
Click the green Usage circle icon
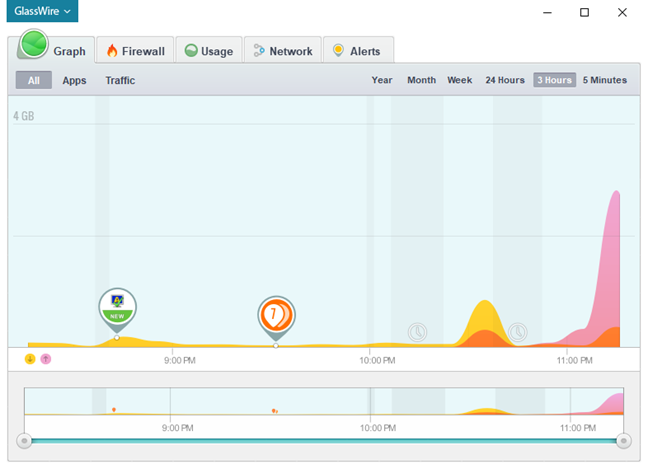pos(191,50)
